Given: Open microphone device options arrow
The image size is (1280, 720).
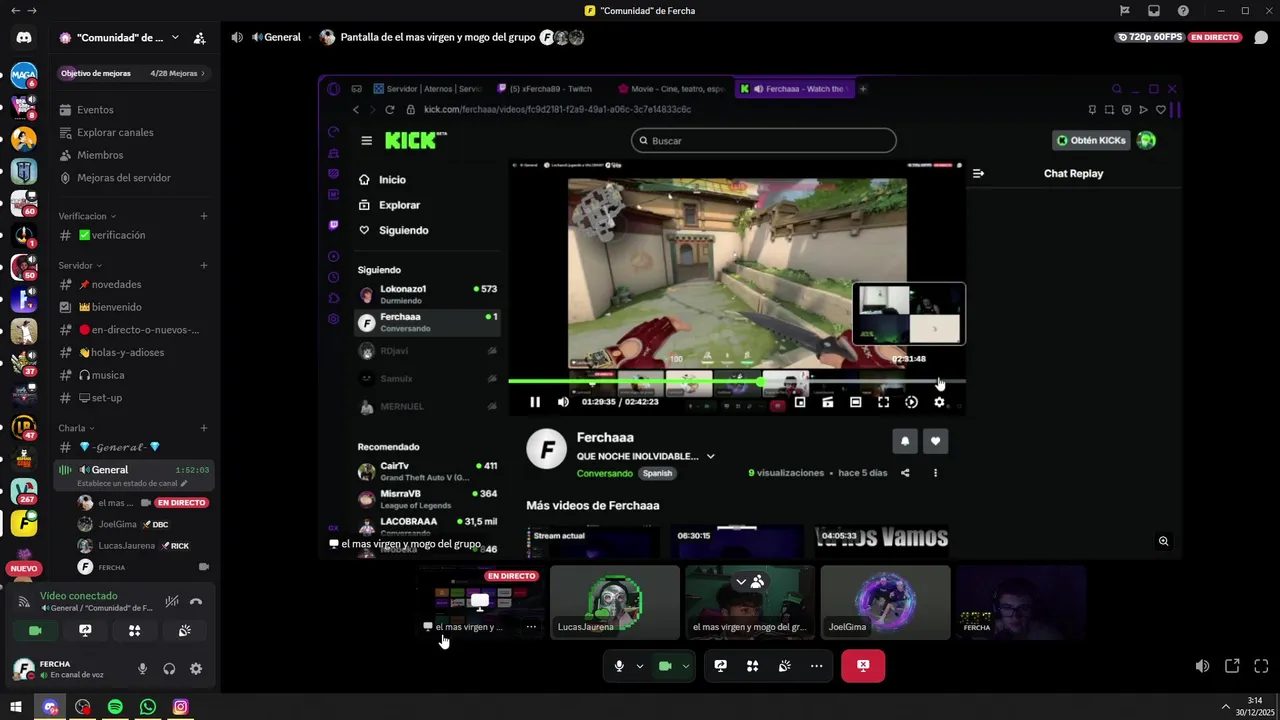Looking at the screenshot, I should coord(640,666).
